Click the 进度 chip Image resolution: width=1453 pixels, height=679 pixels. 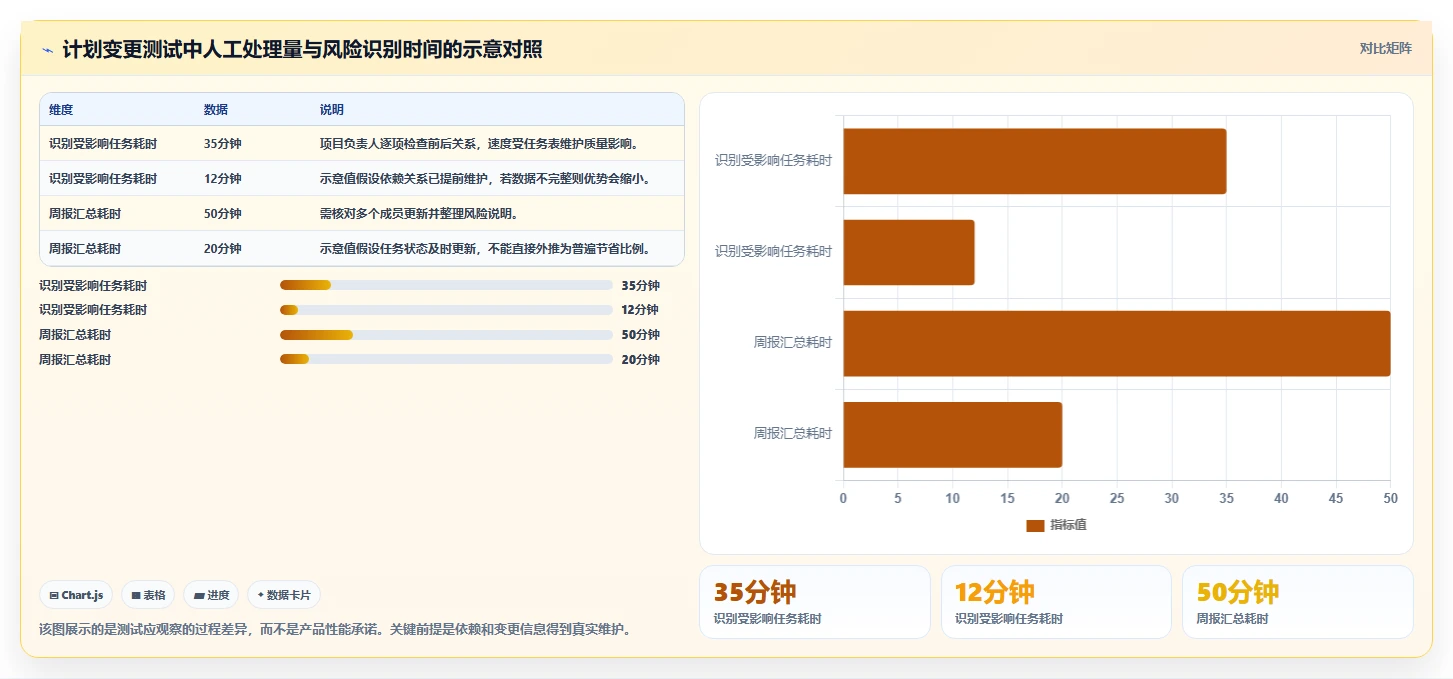211,595
